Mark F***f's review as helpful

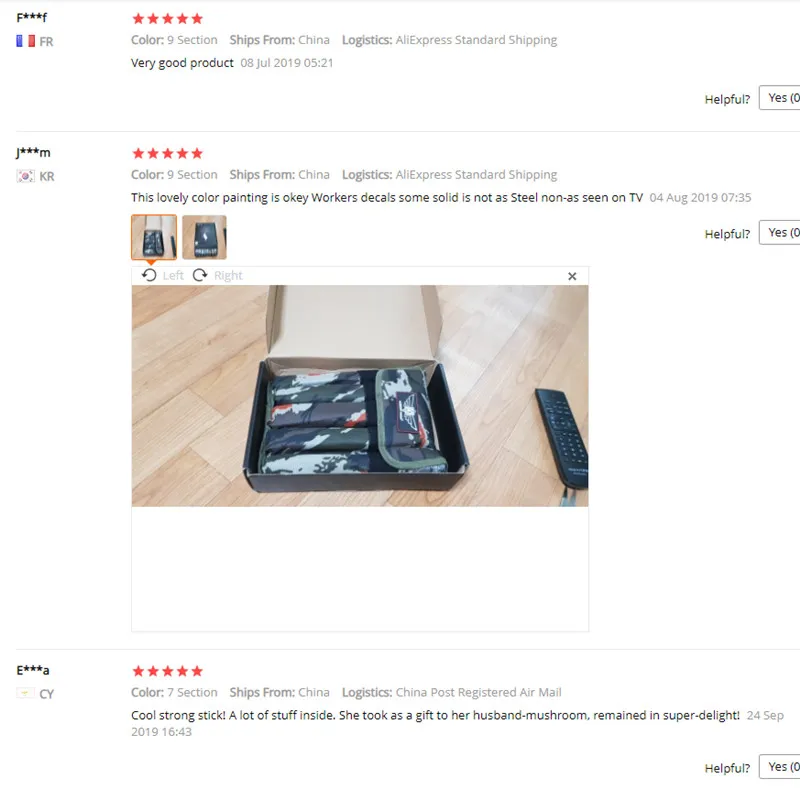pos(780,97)
